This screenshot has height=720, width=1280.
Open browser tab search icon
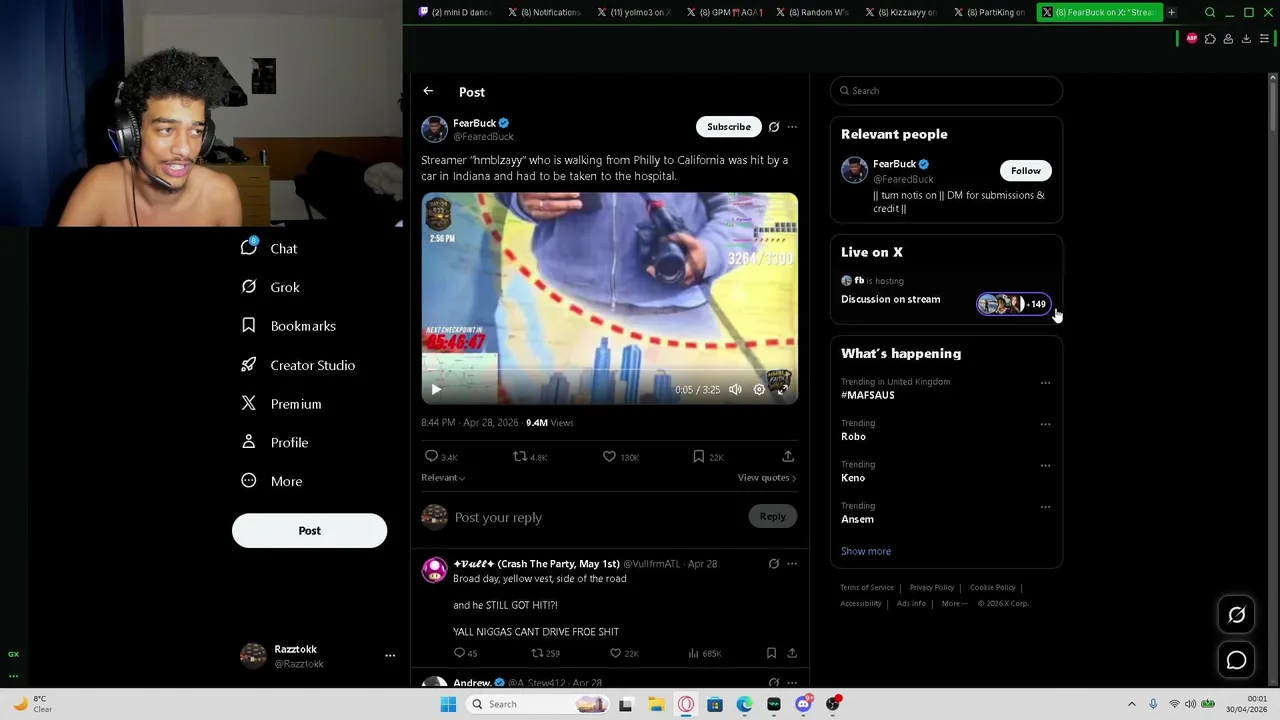pyautogui.click(x=1210, y=12)
